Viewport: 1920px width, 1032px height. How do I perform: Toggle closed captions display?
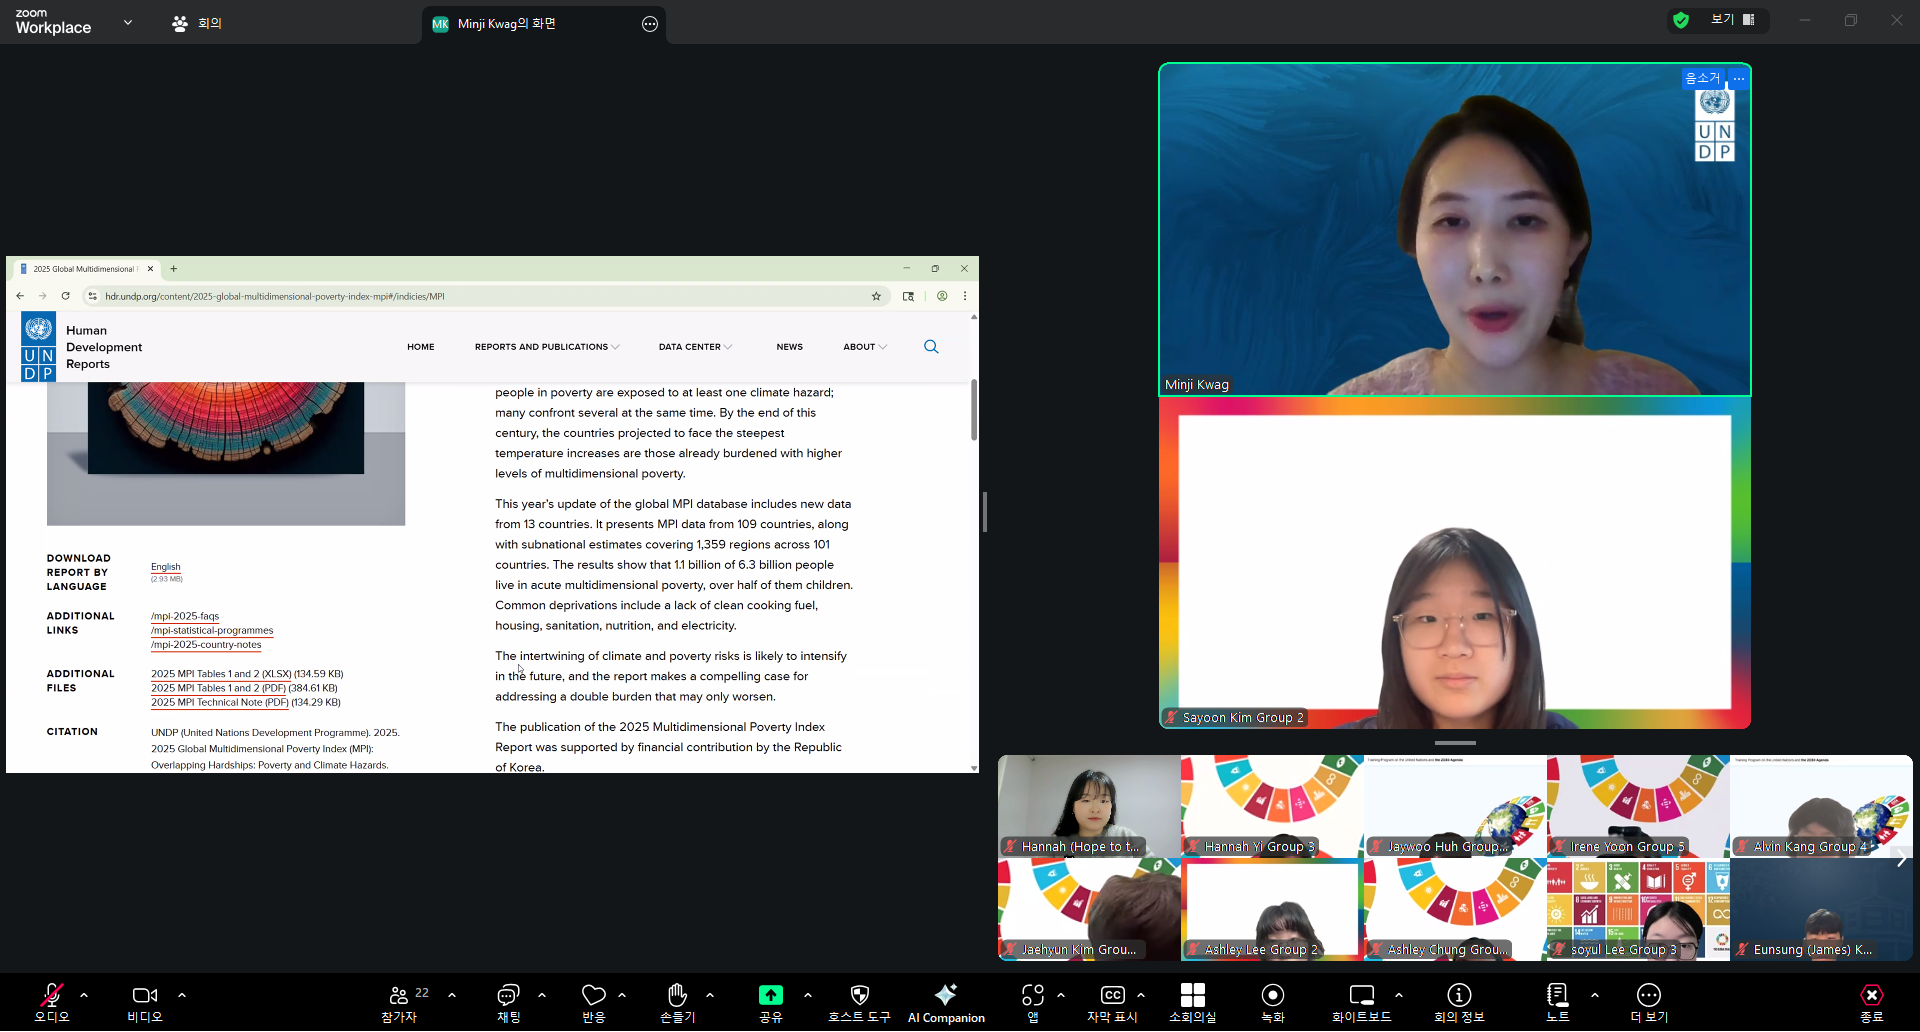1112,1002
